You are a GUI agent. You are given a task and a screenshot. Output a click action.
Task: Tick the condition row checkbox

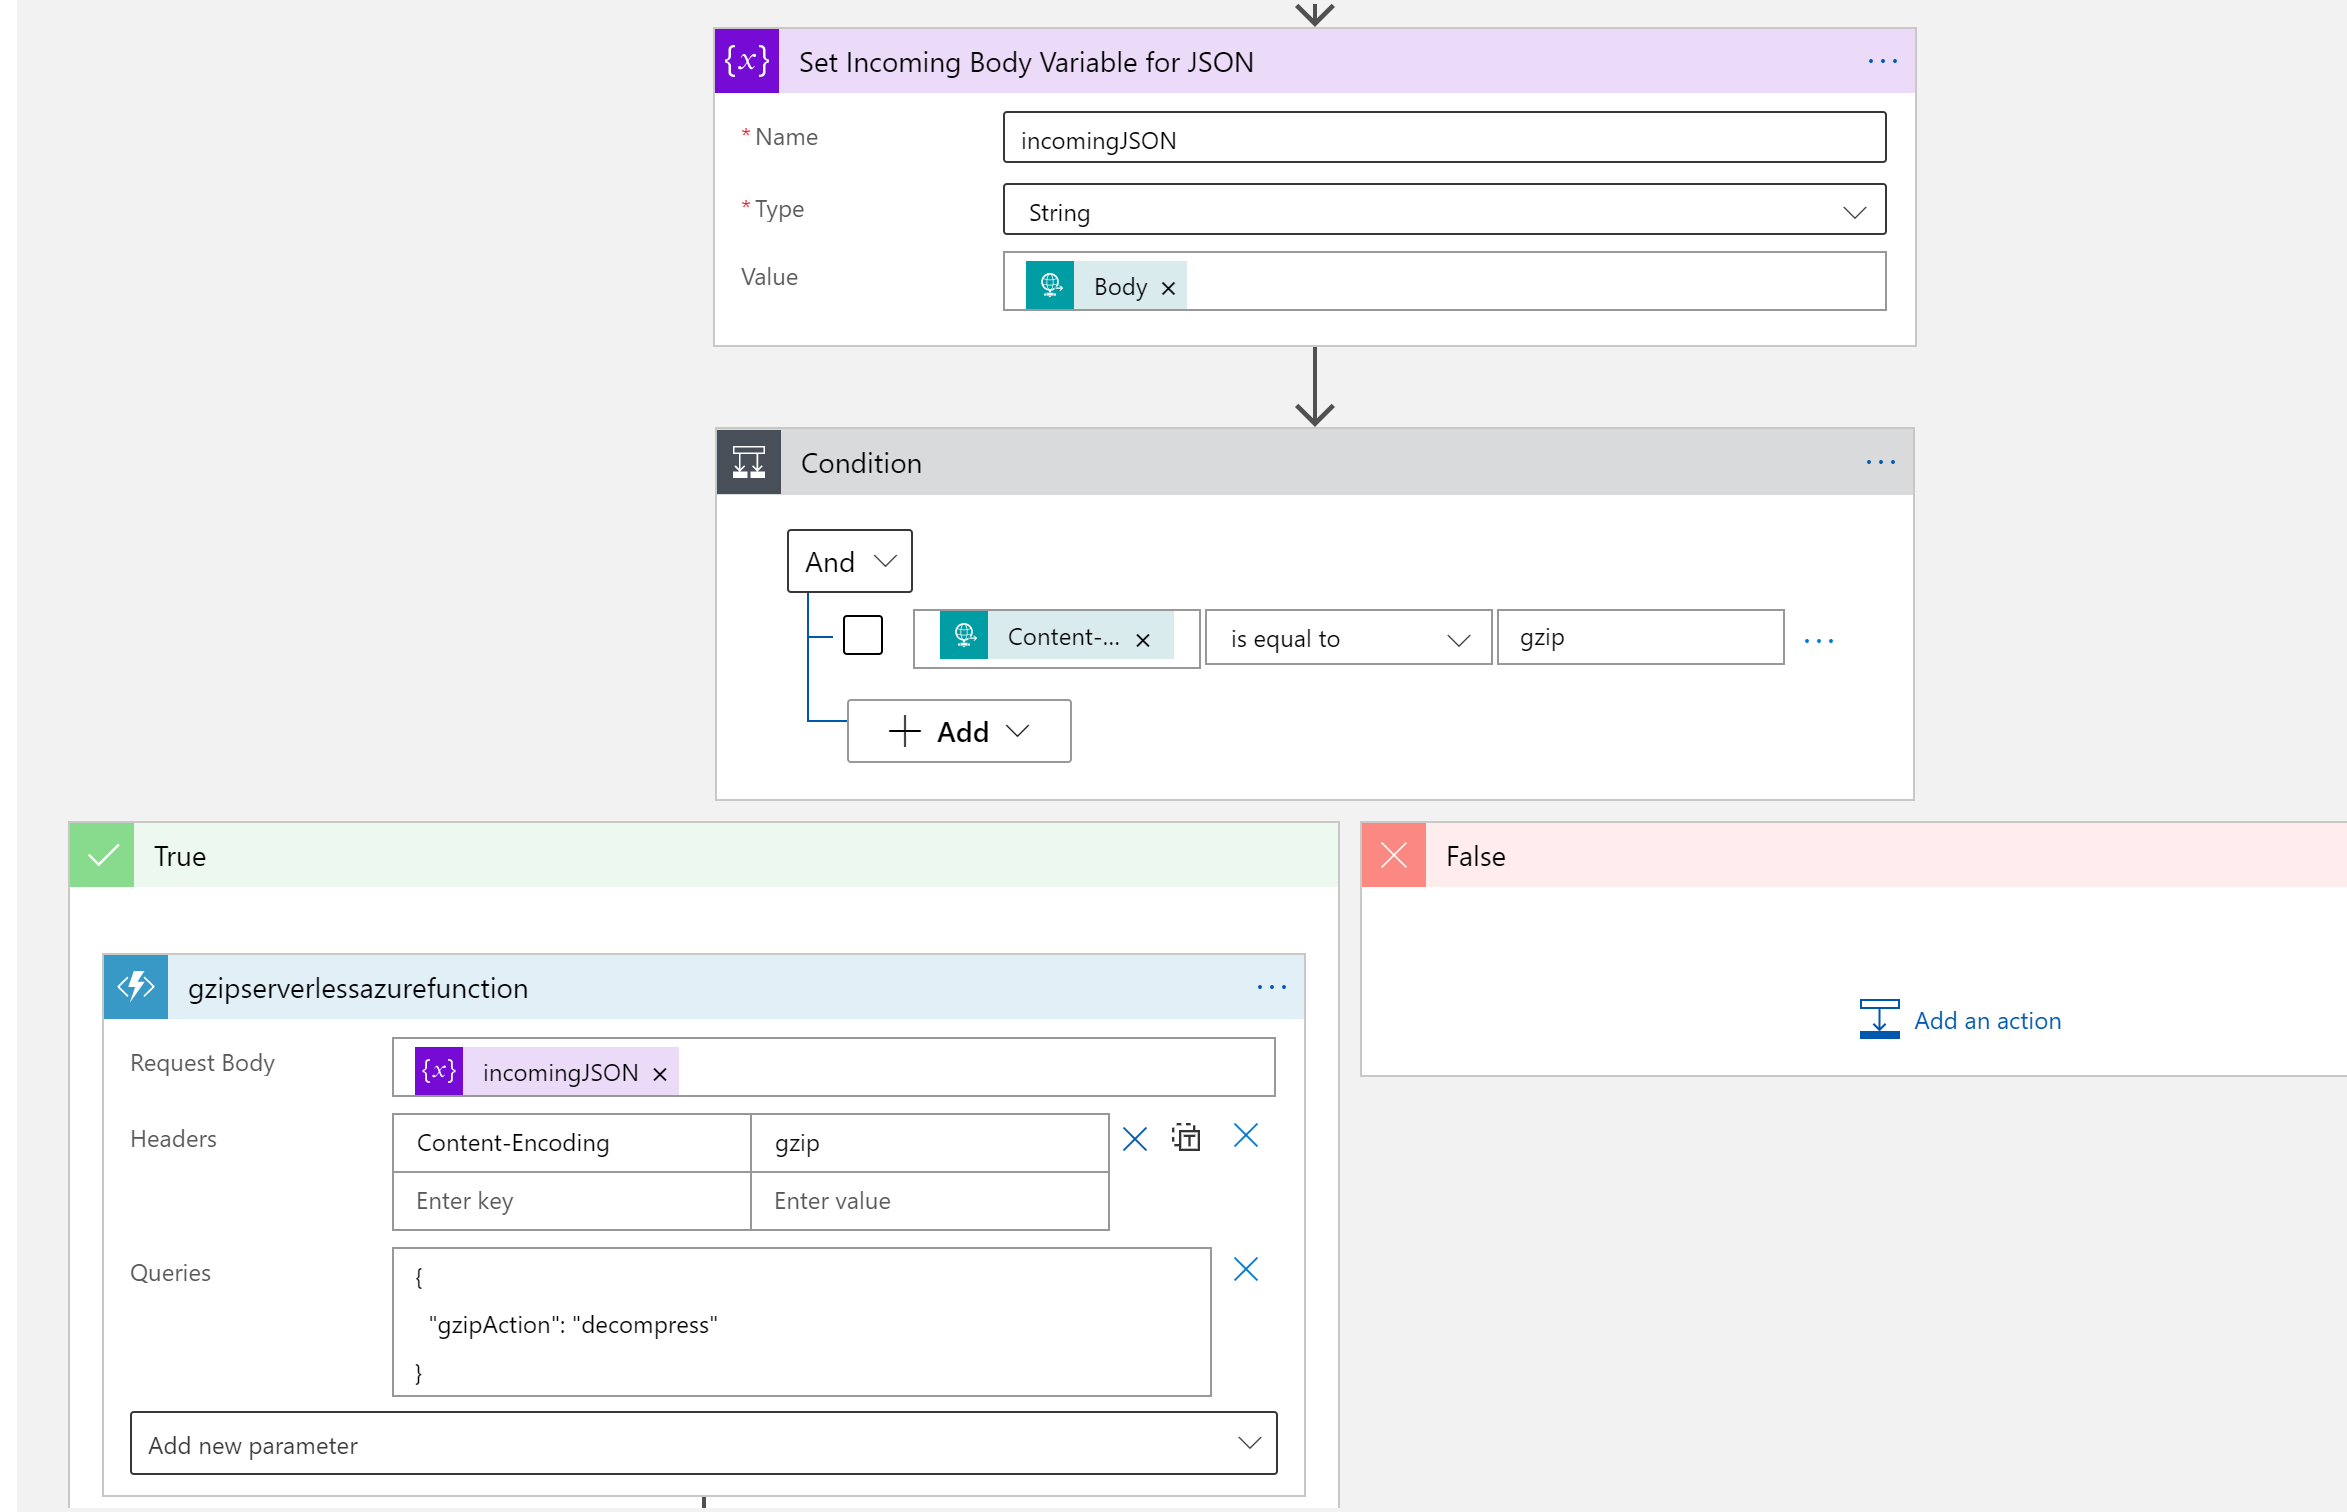[x=863, y=635]
